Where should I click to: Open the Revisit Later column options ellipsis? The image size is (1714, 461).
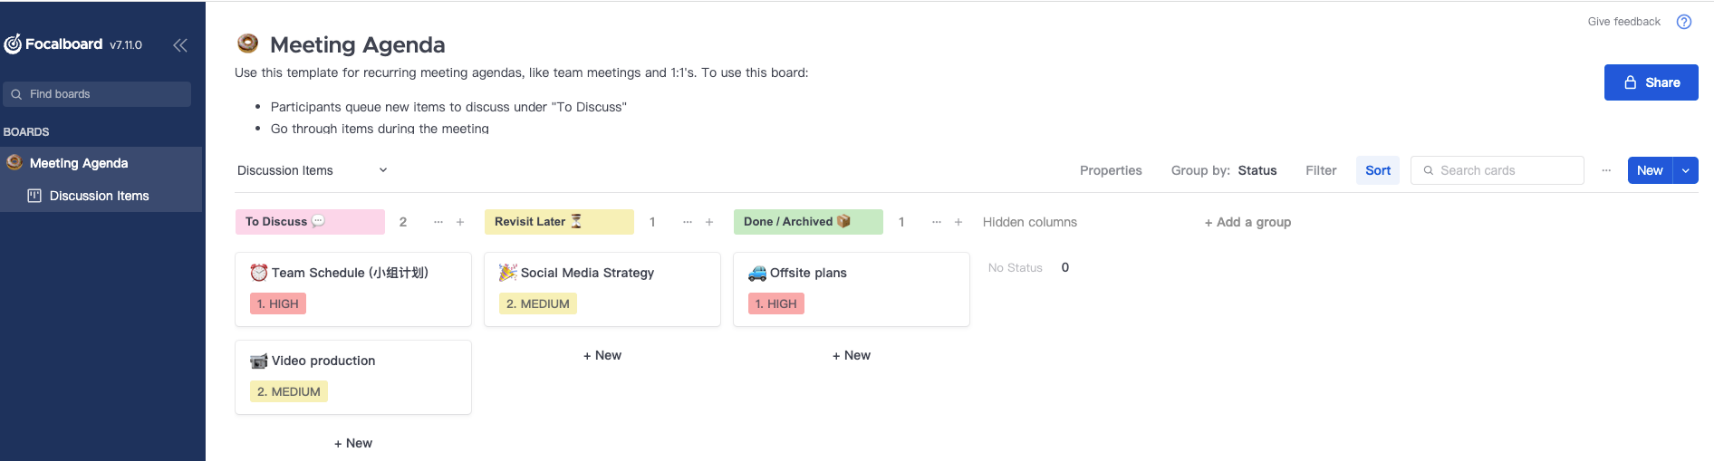coord(687,222)
